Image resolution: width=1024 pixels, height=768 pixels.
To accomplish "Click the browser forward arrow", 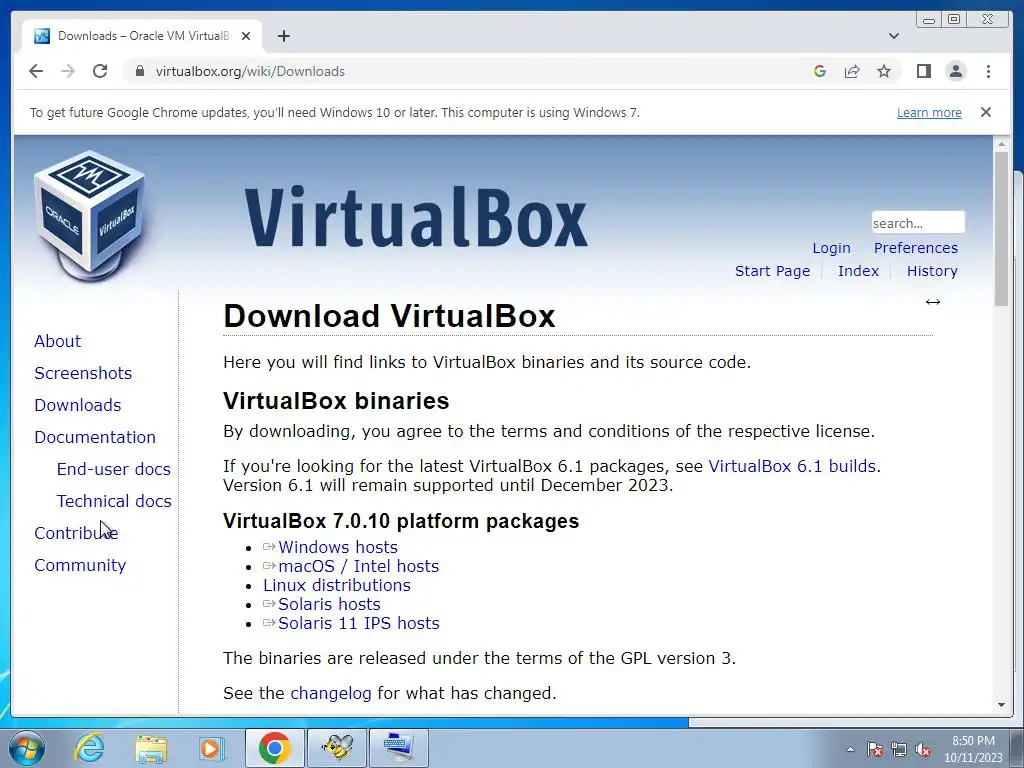I will pos(68,71).
